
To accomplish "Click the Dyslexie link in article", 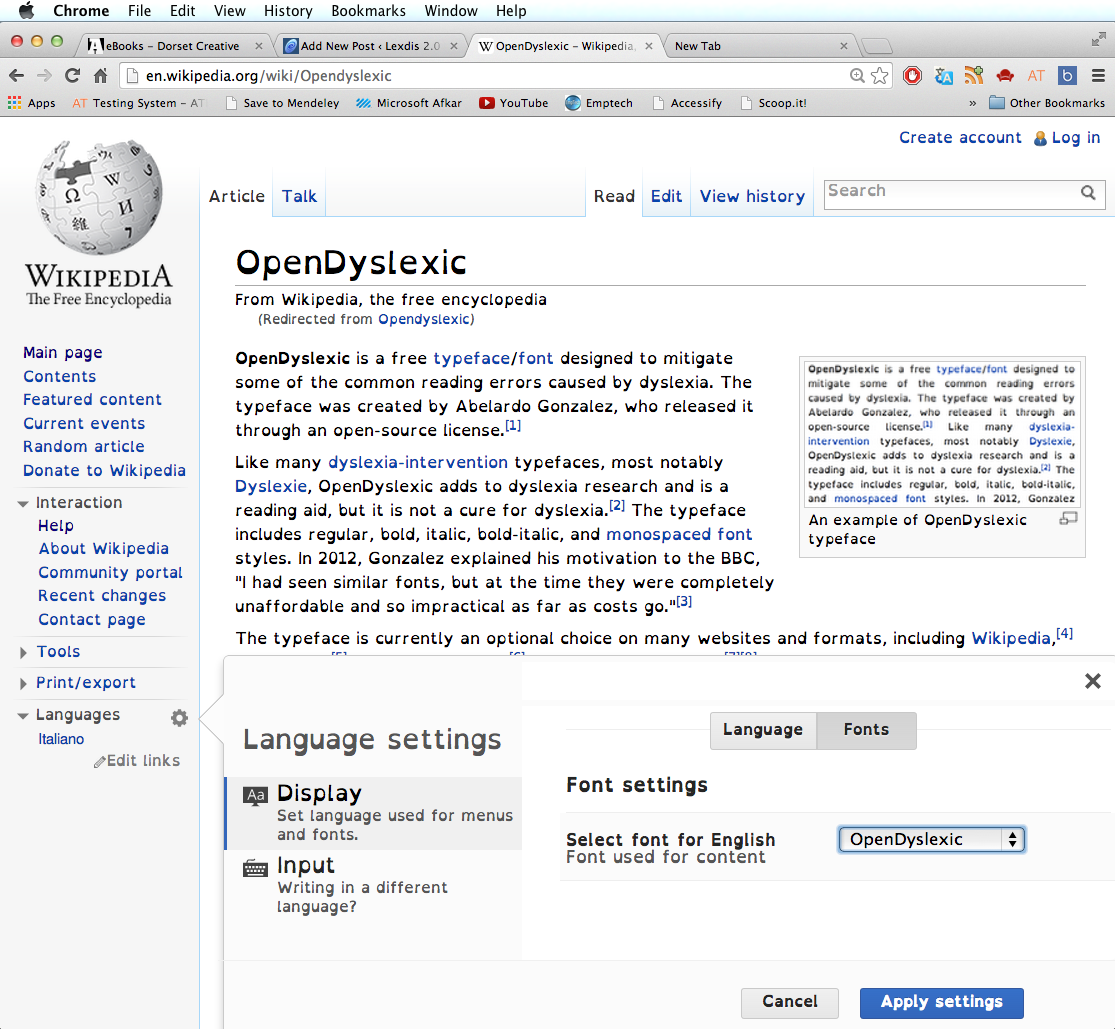I will click(271, 486).
